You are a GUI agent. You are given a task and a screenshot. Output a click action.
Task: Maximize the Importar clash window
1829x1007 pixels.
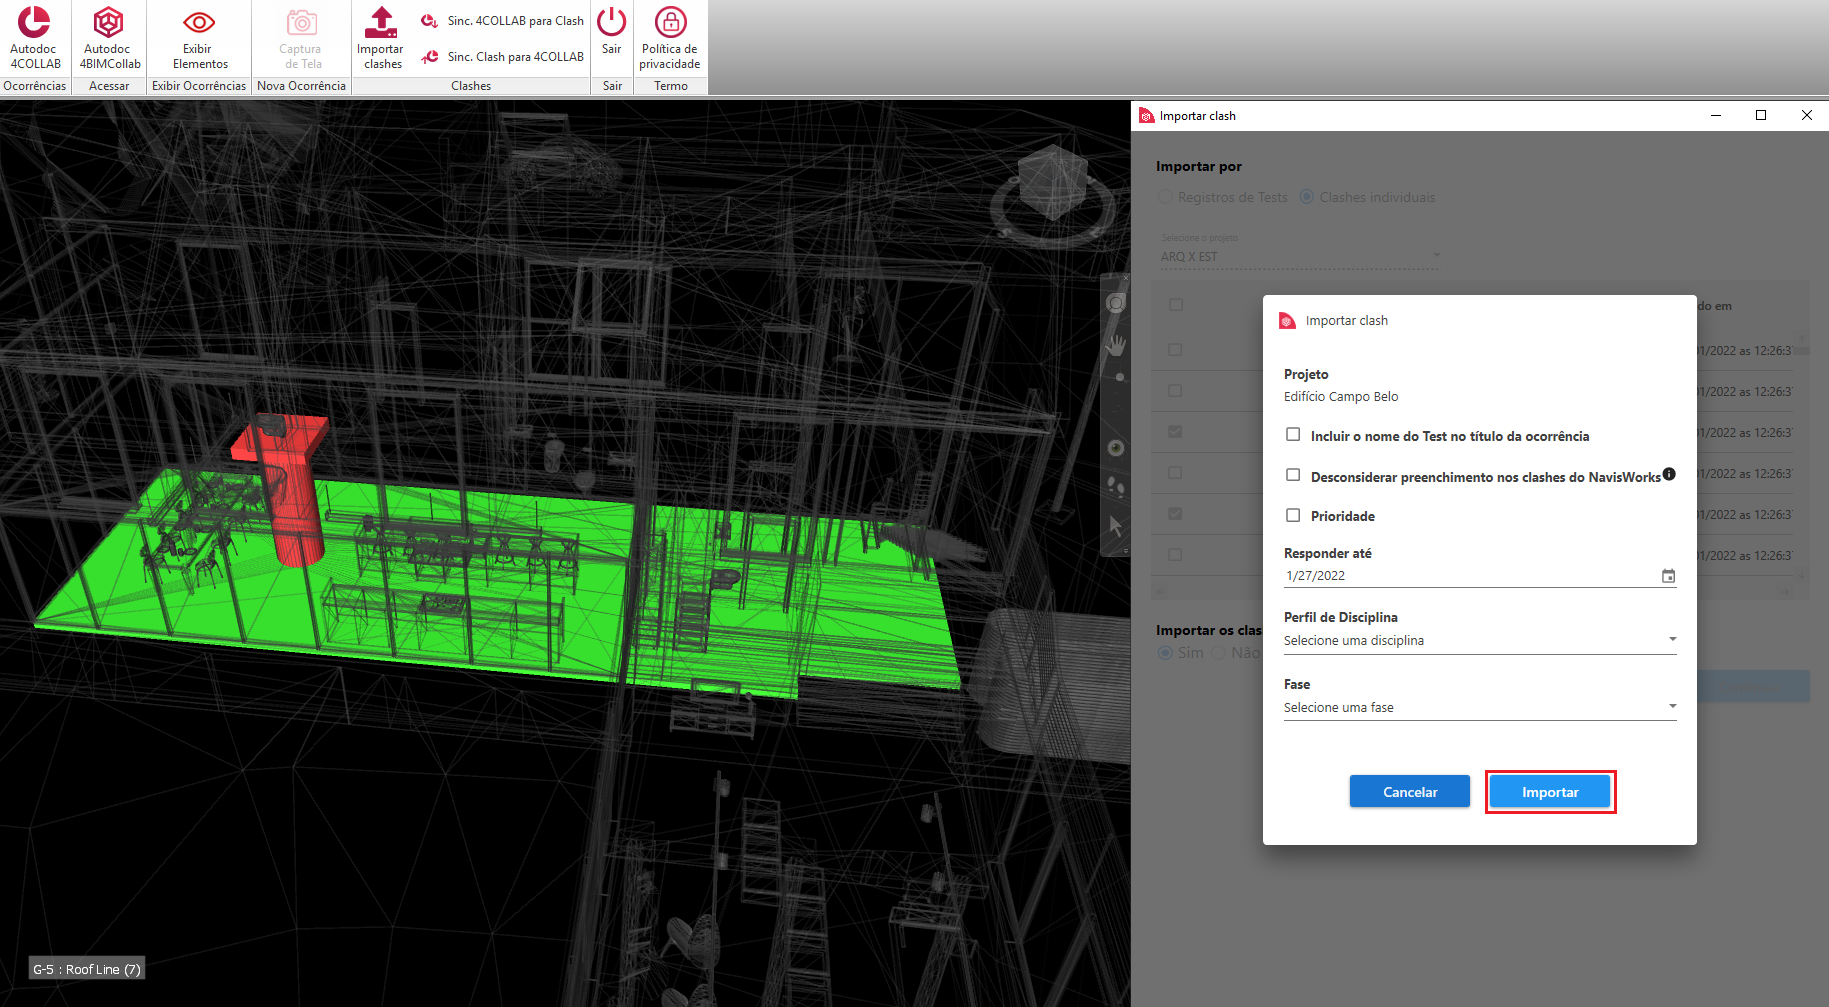[1761, 115]
